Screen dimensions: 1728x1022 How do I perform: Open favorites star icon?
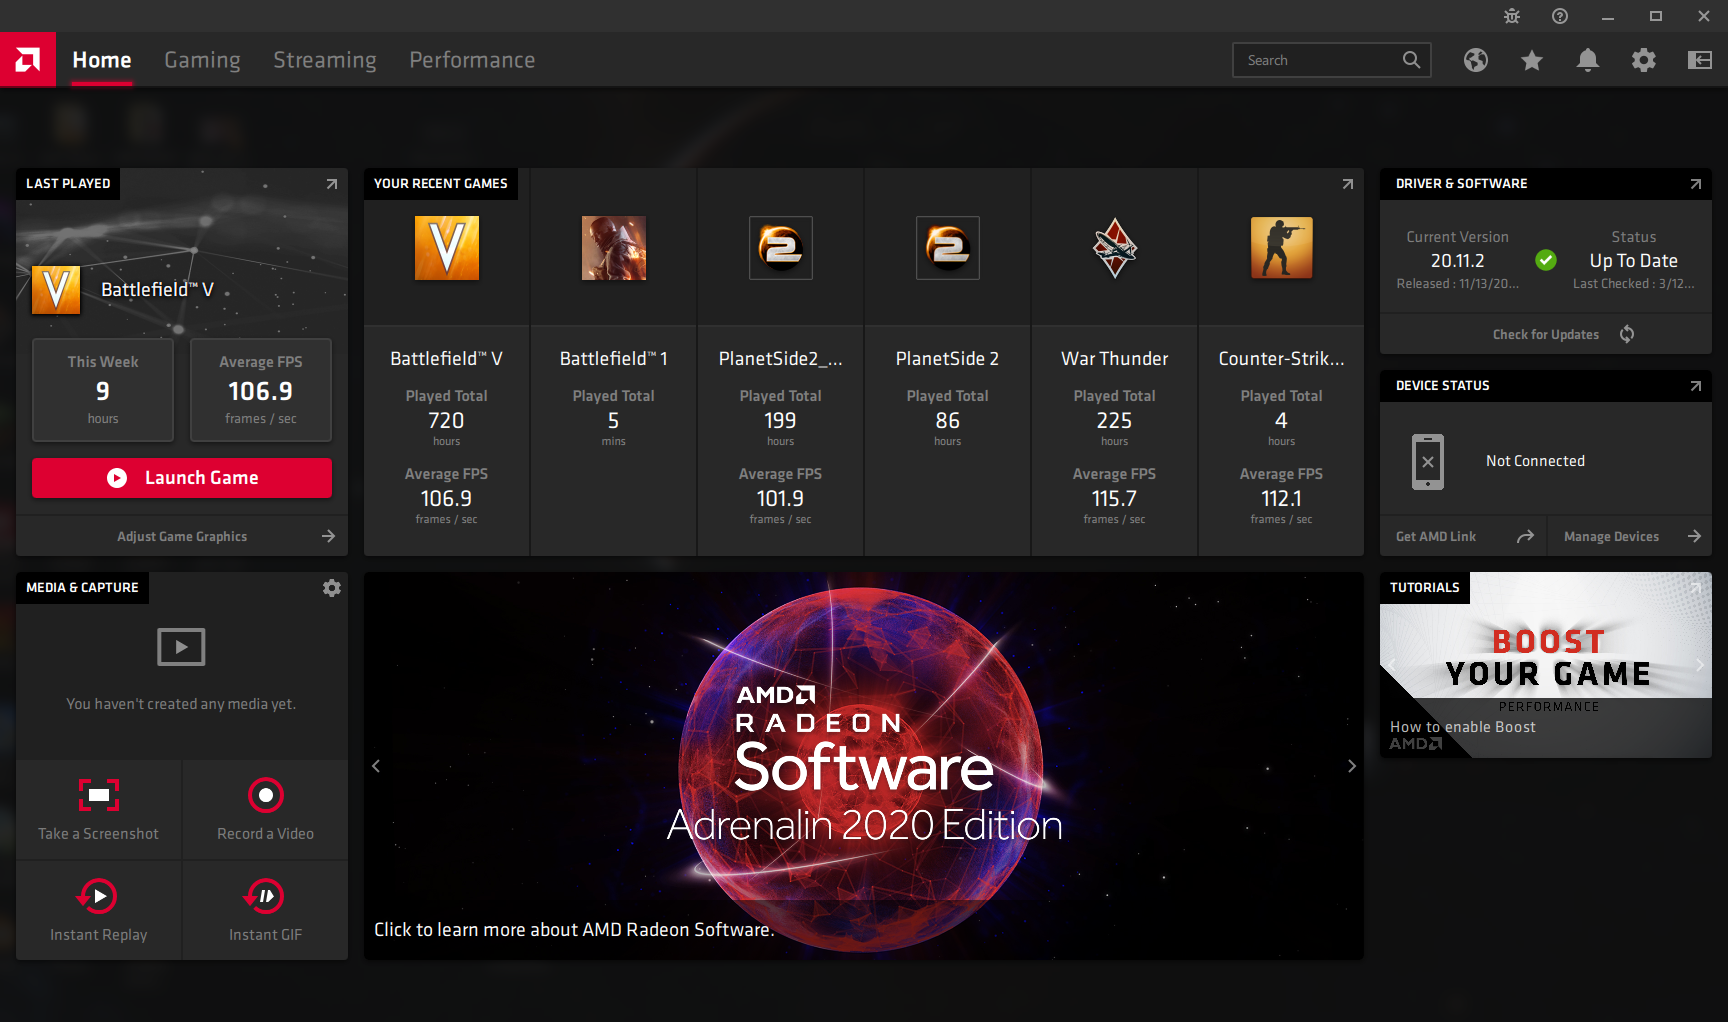pos(1531,61)
